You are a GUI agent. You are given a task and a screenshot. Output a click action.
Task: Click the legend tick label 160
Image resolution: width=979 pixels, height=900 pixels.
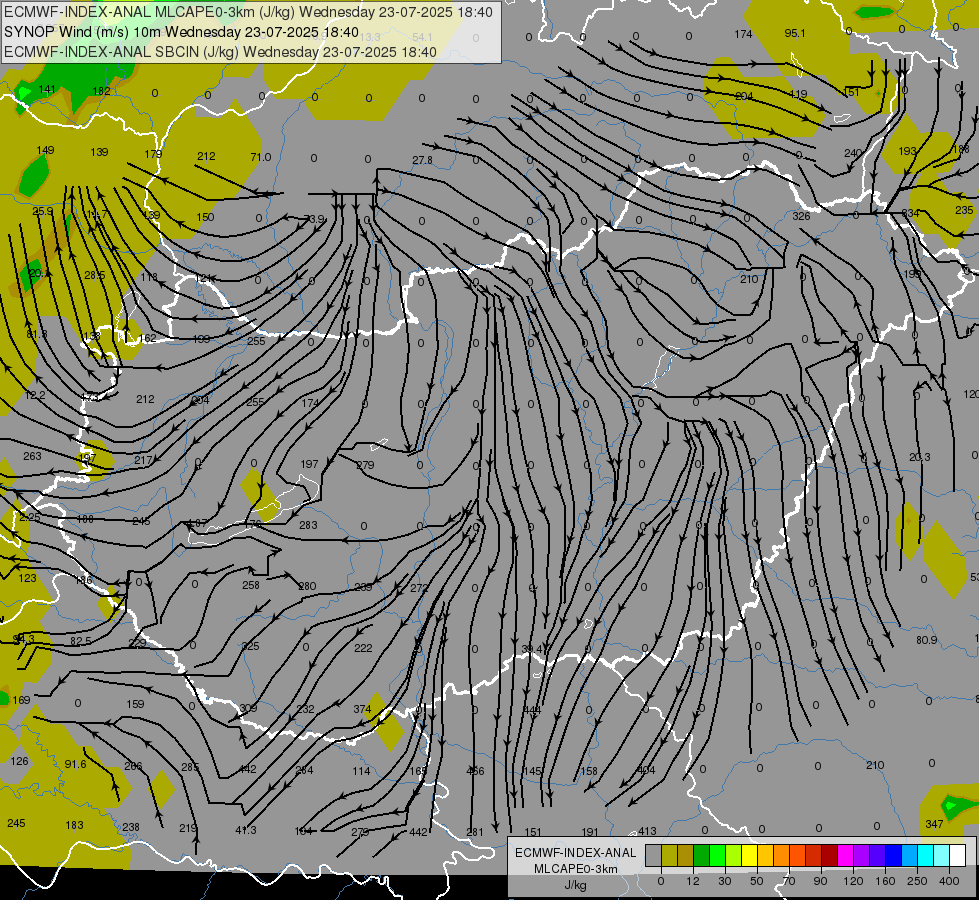pos(885,881)
